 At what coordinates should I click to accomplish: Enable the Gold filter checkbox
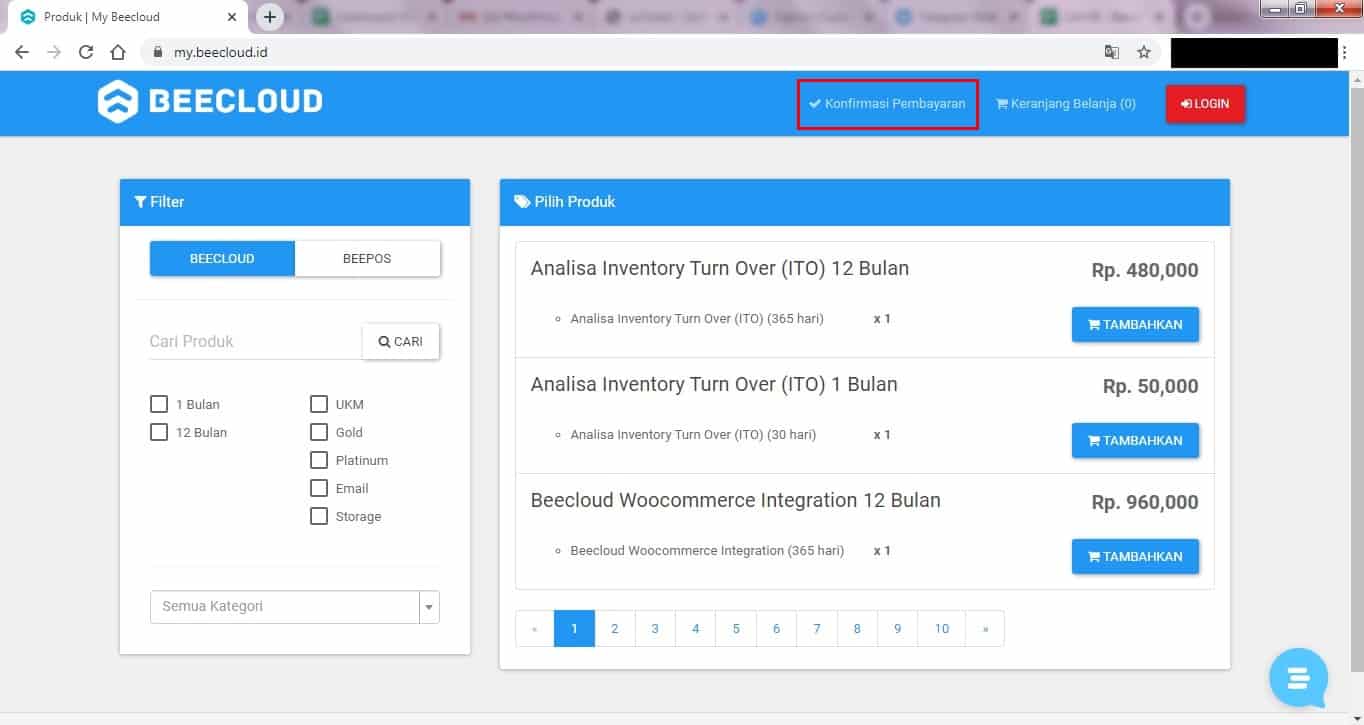pyautogui.click(x=319, y=432)
